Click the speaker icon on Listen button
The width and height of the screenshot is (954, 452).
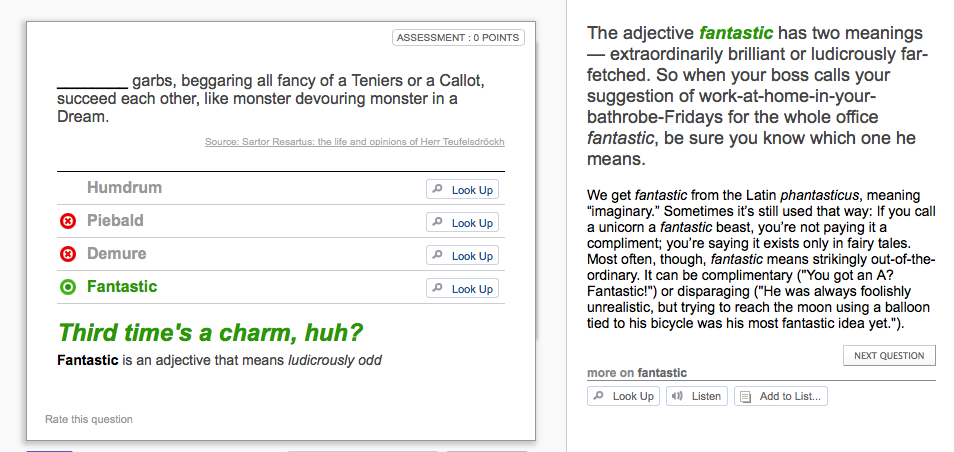[x=677, y=396]
